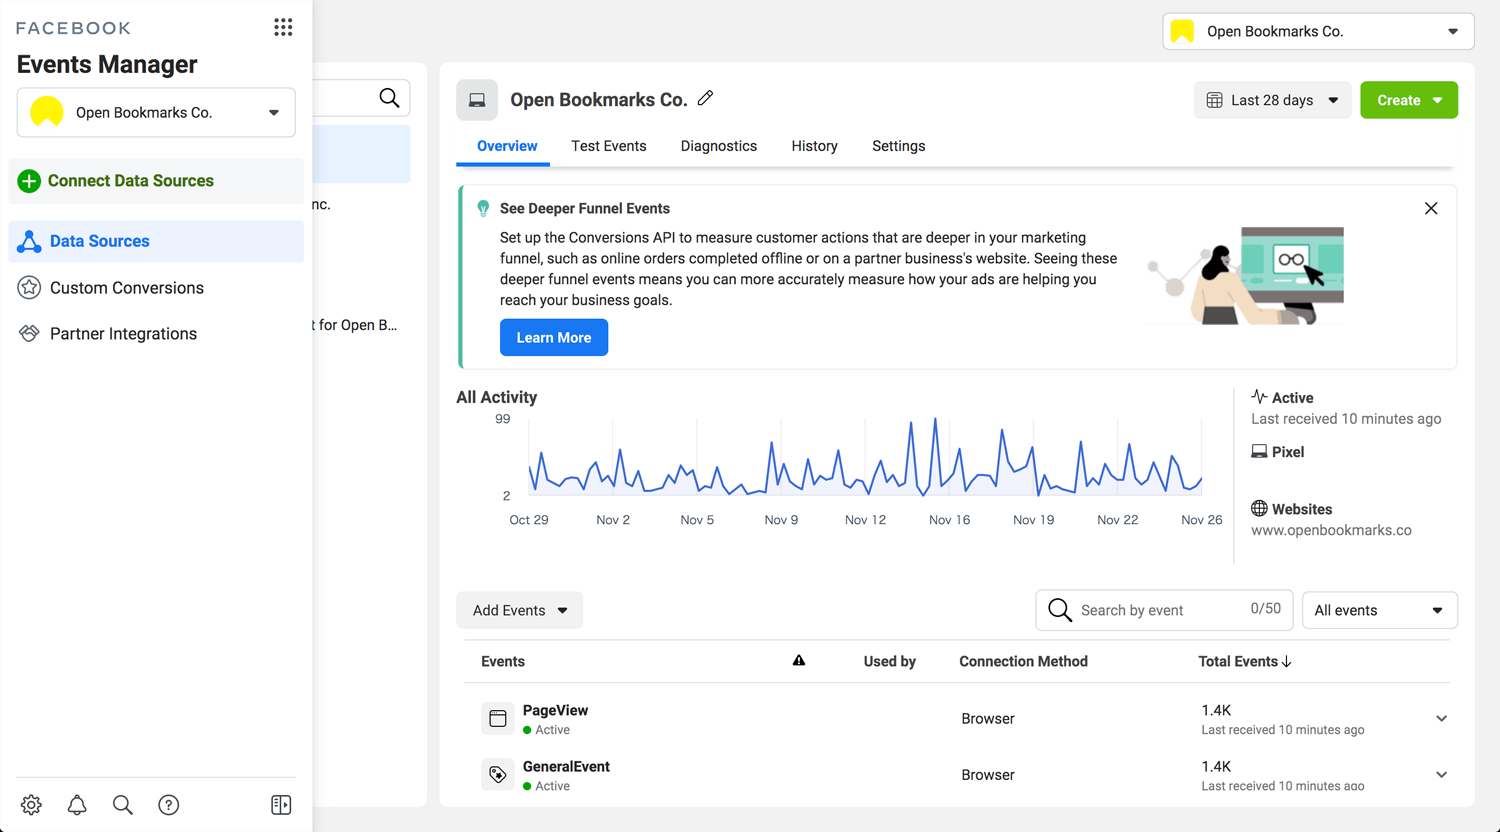Click the highlighted data source list item
Image resolution: width=1500 pixels, height=832 pixels.
(361, 154)
